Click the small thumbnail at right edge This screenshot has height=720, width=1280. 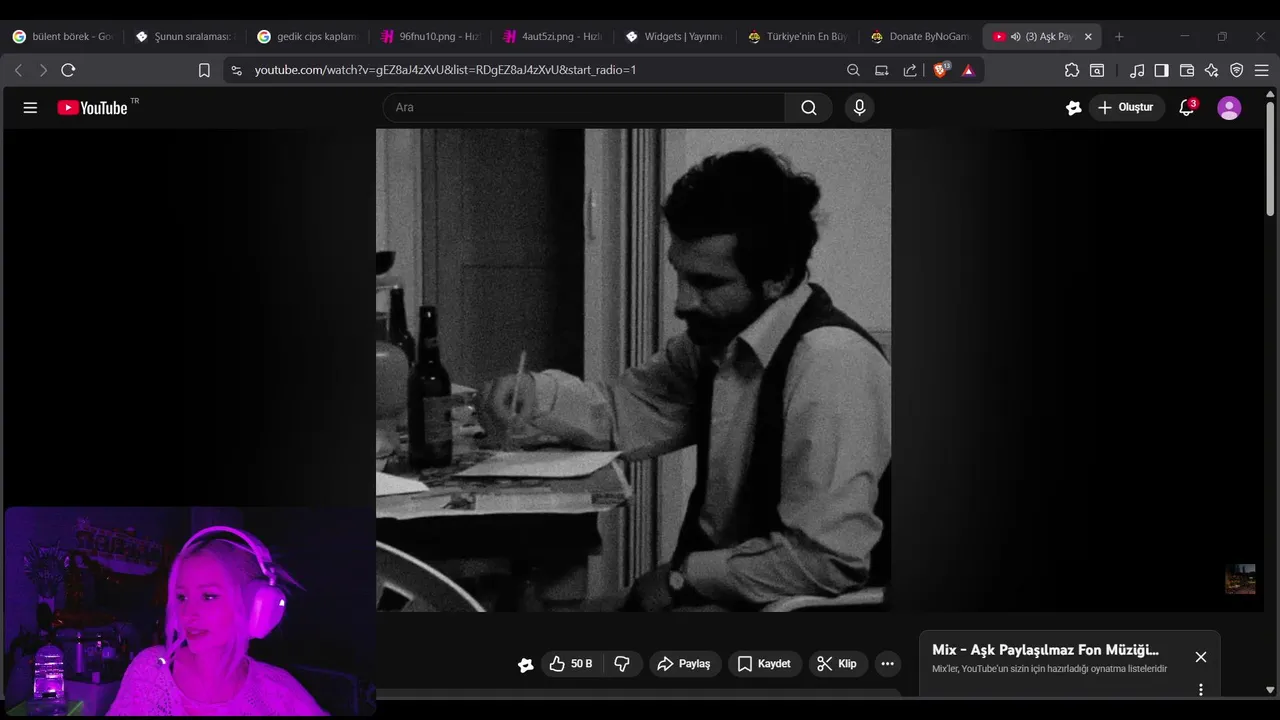[x=1240, y=579]
